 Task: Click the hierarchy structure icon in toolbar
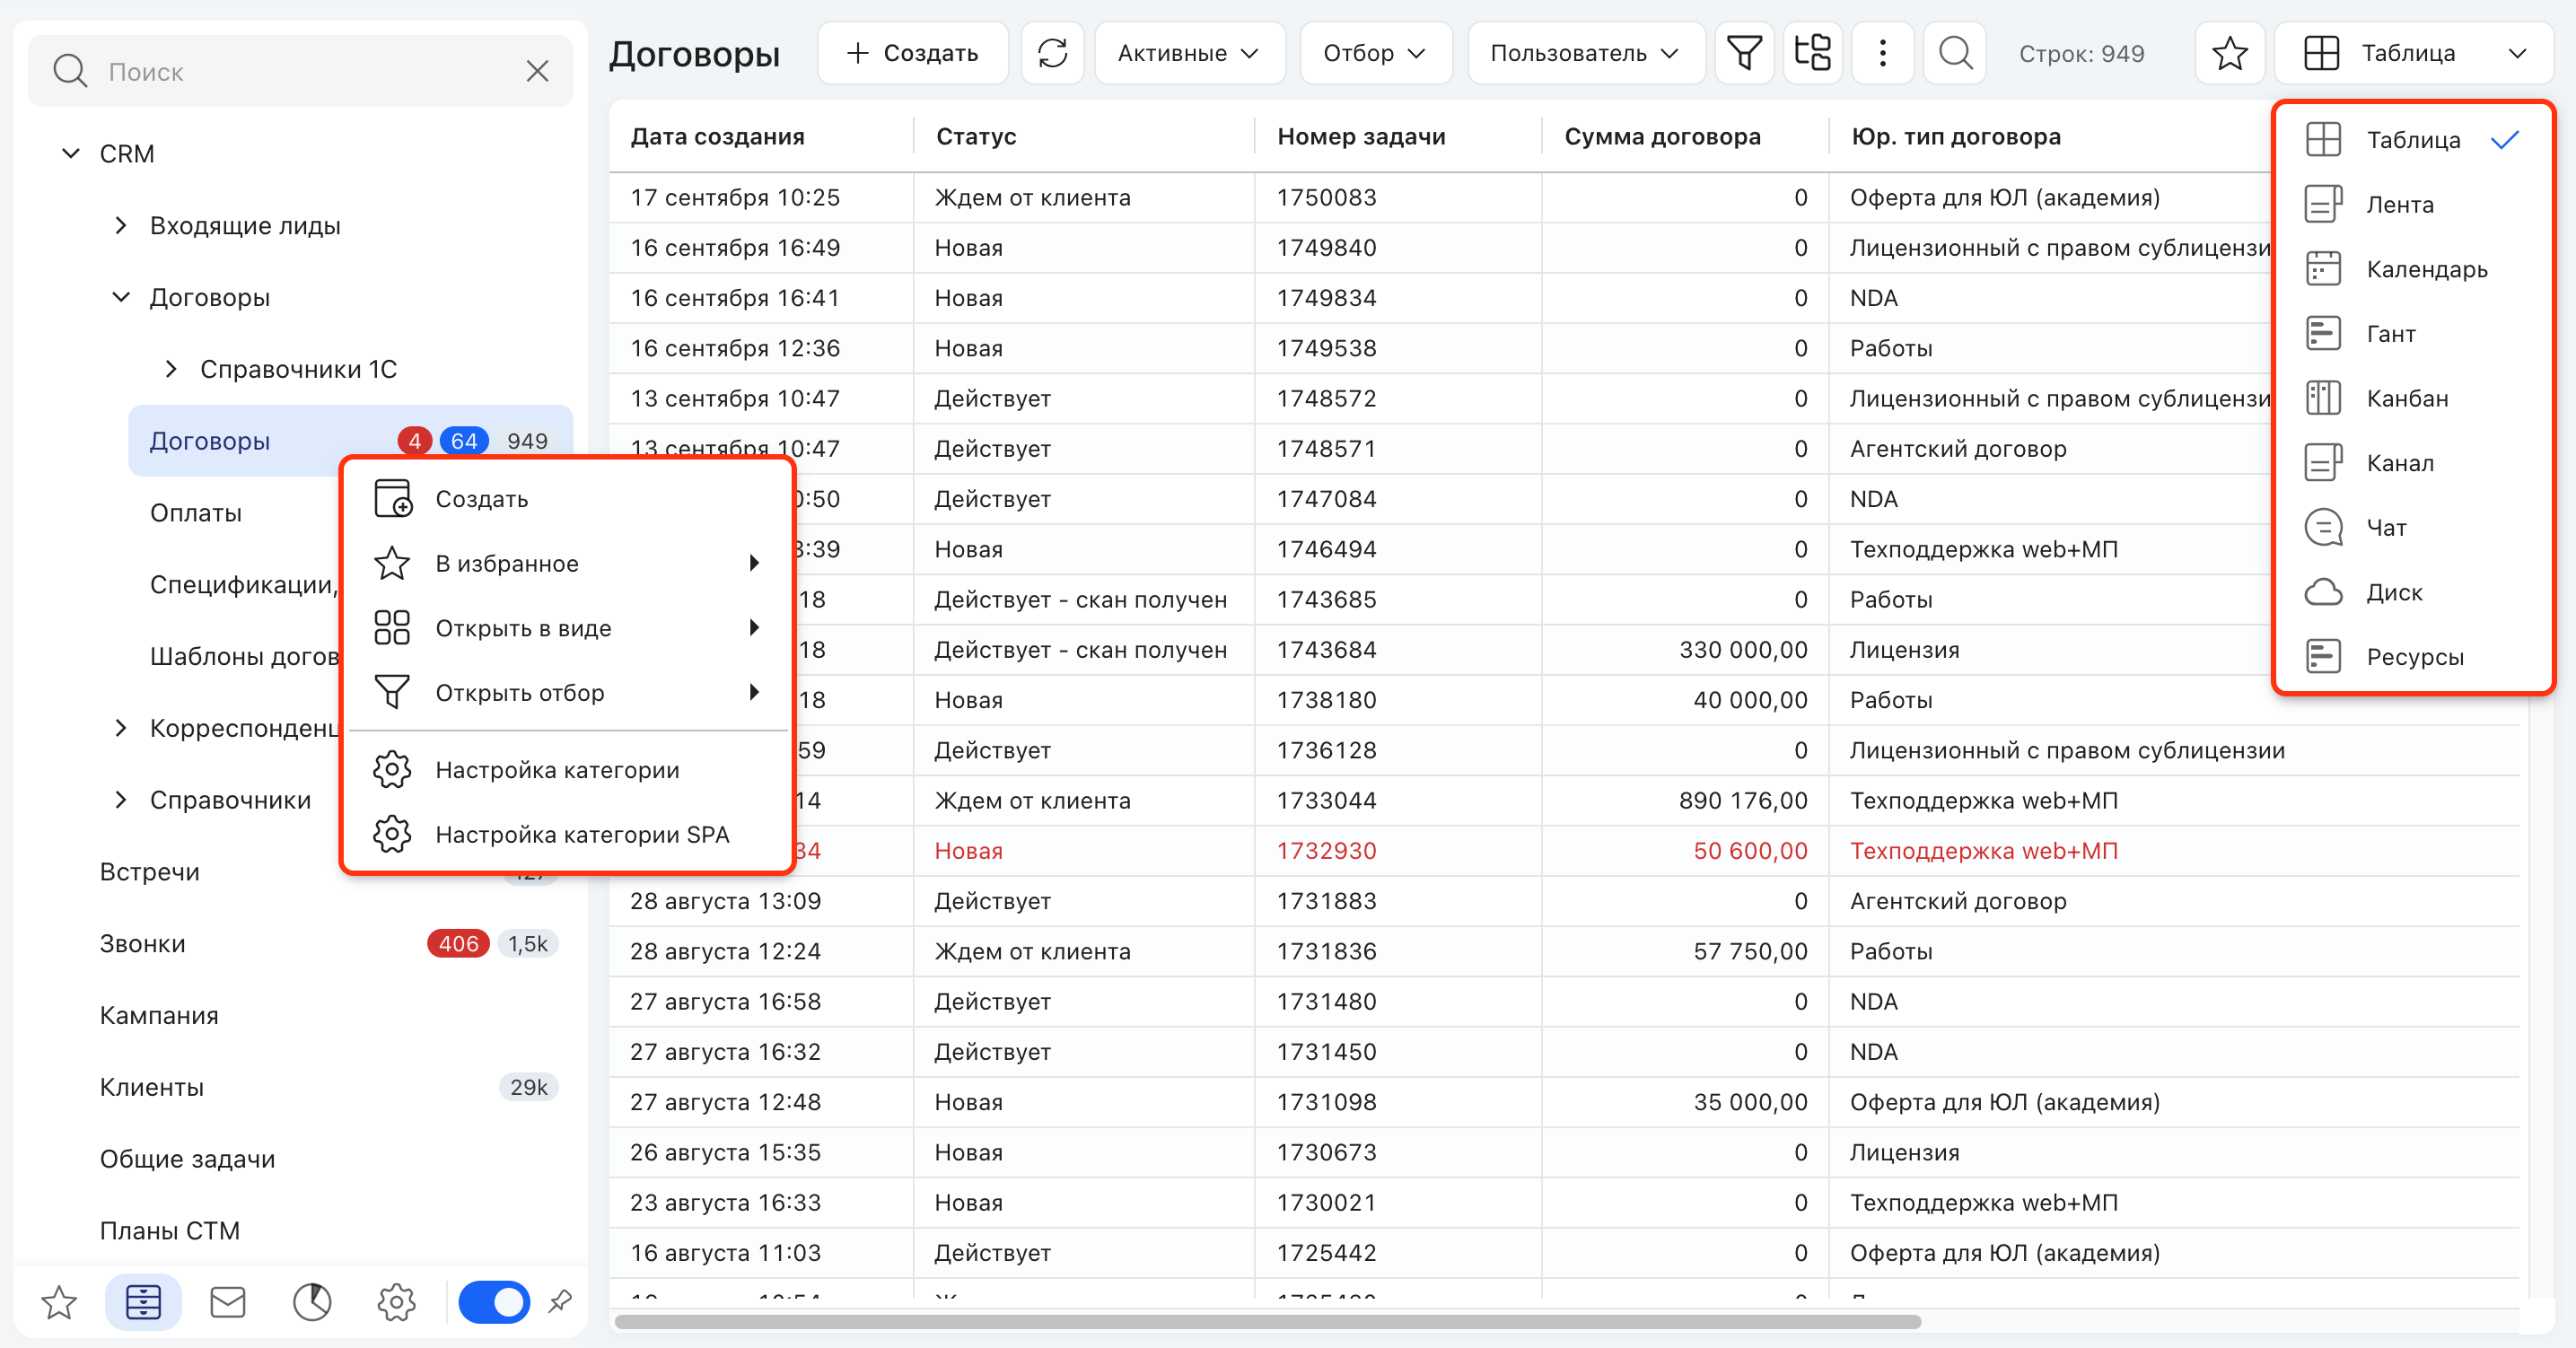tap(1812, 53)
